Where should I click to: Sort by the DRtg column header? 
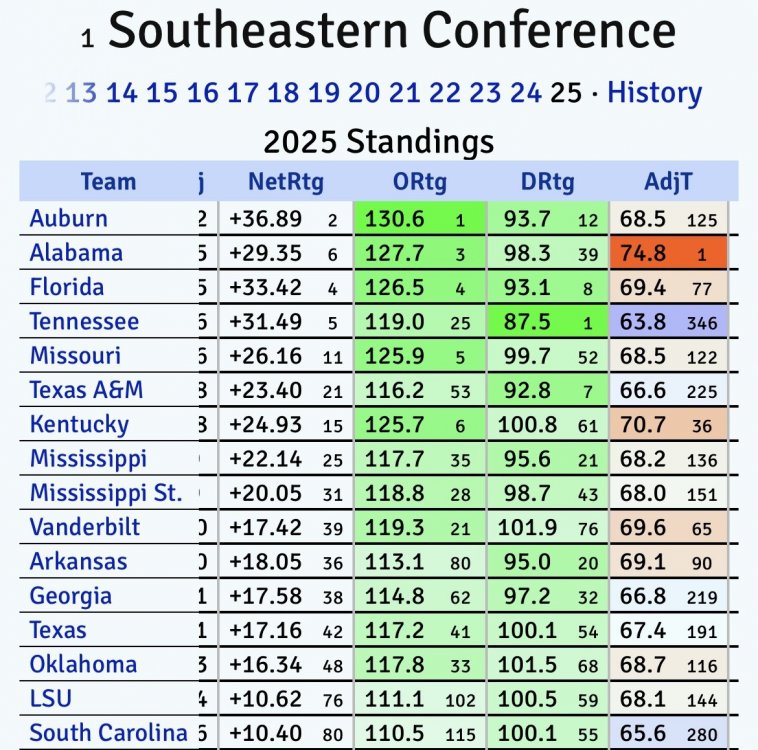[548, 182]
